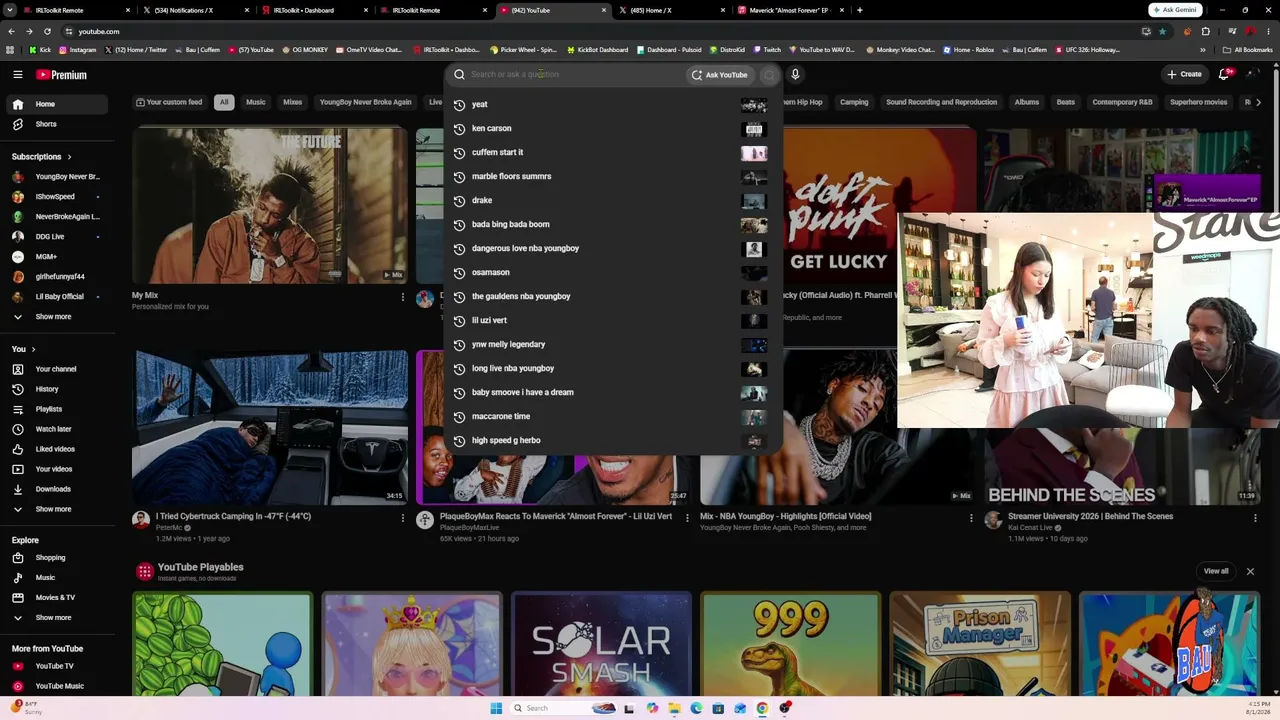Open options for the Cybertruck Camping video
This screenshot has width=1280, height=720.
pos(403,518)
